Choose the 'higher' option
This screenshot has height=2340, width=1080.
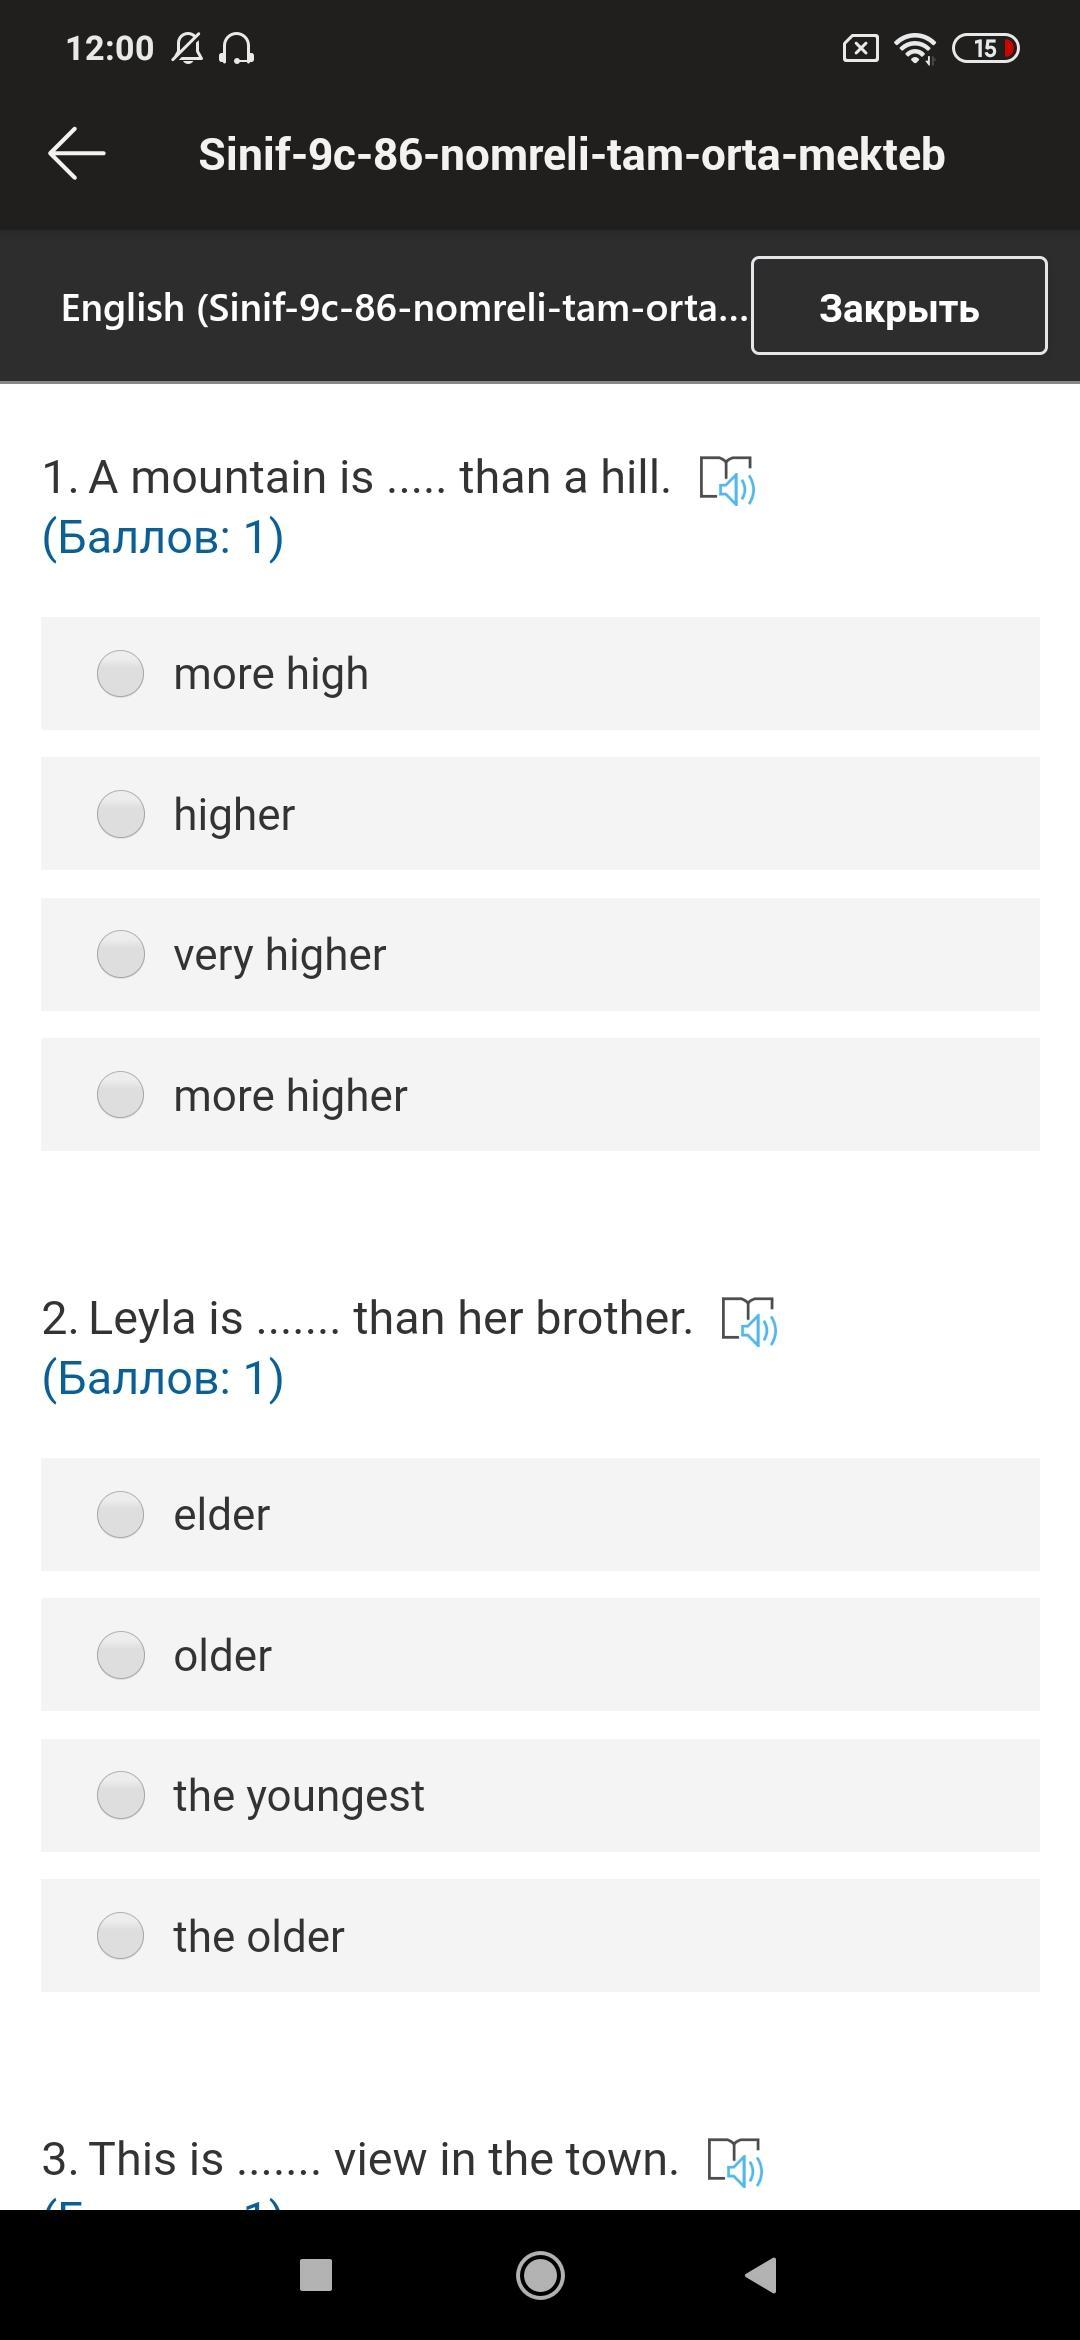121,814
